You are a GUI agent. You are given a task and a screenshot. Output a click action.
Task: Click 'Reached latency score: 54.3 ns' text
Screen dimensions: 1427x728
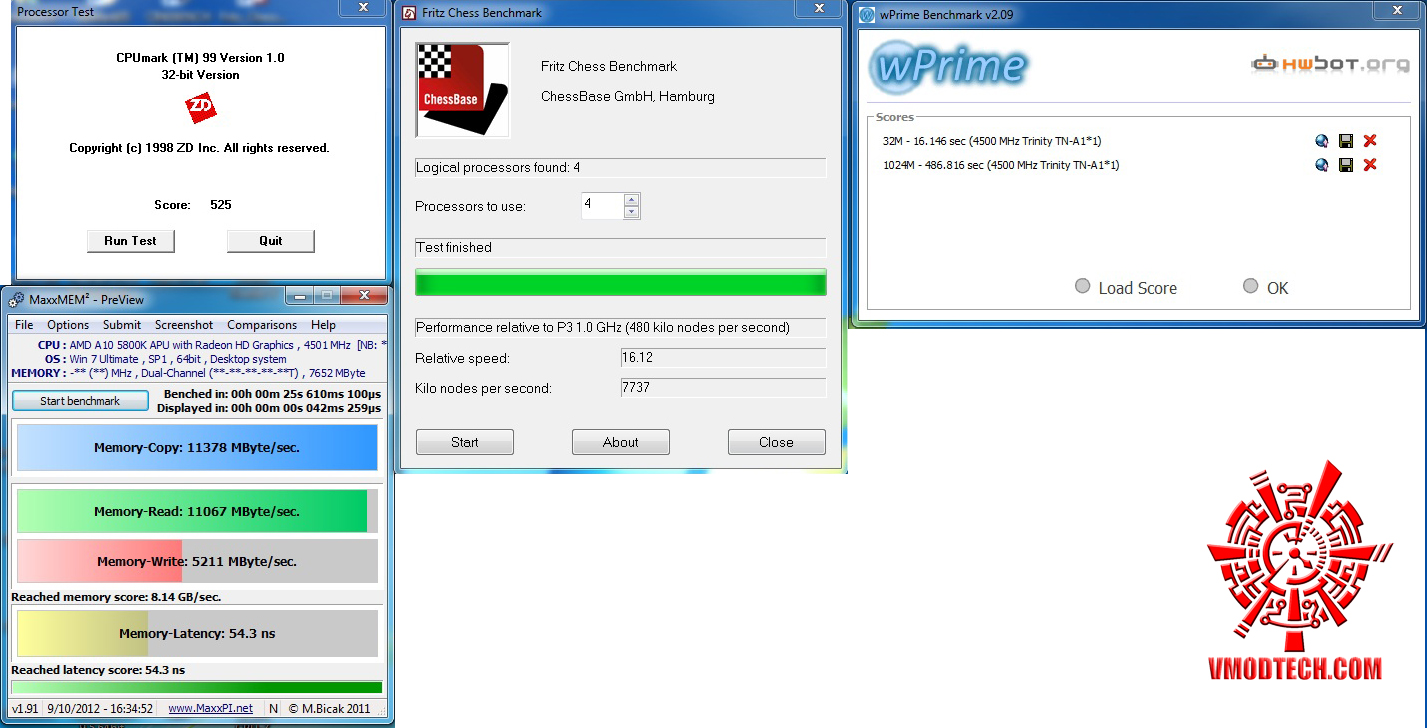point(98,670)
